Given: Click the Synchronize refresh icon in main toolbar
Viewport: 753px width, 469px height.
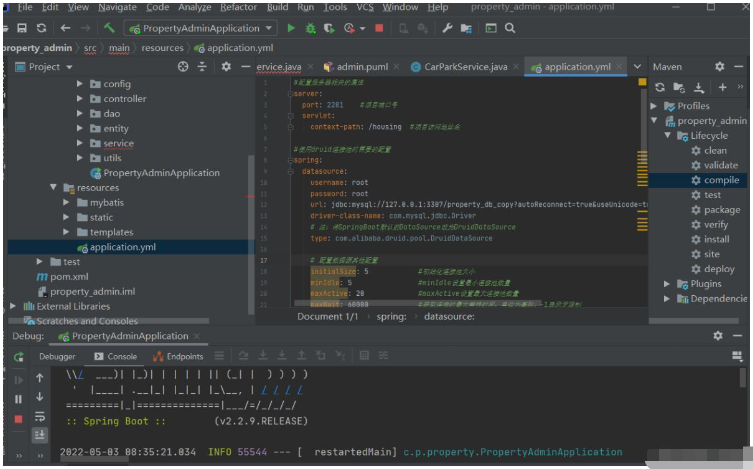Looking at the screenshot, I should (41, 28).
